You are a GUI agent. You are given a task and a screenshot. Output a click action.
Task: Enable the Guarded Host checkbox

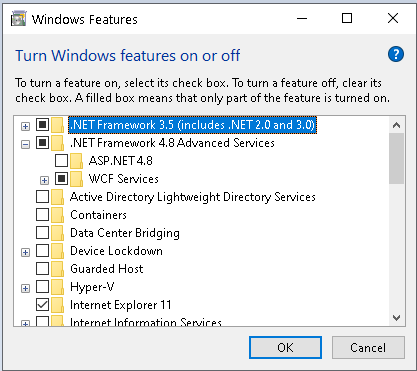(x=42, y=269)
